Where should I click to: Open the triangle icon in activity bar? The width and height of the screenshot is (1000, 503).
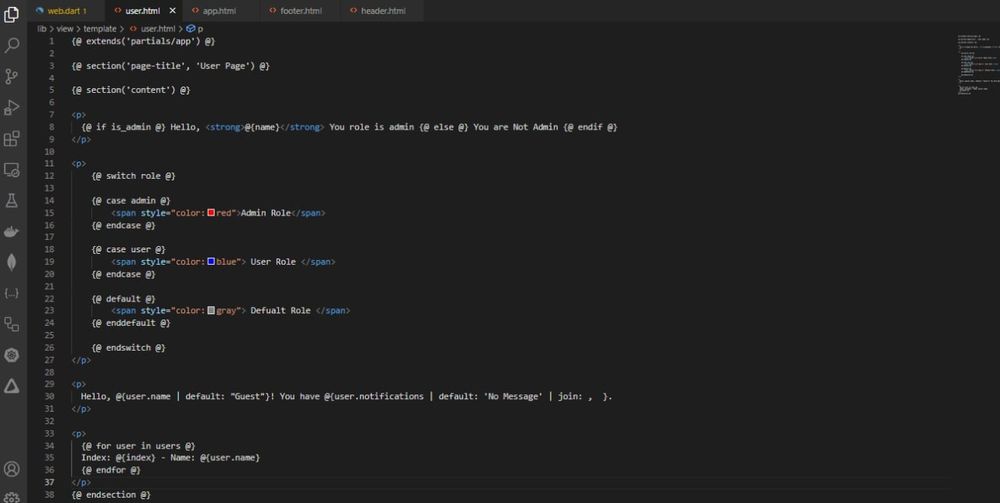click(11, 386)
